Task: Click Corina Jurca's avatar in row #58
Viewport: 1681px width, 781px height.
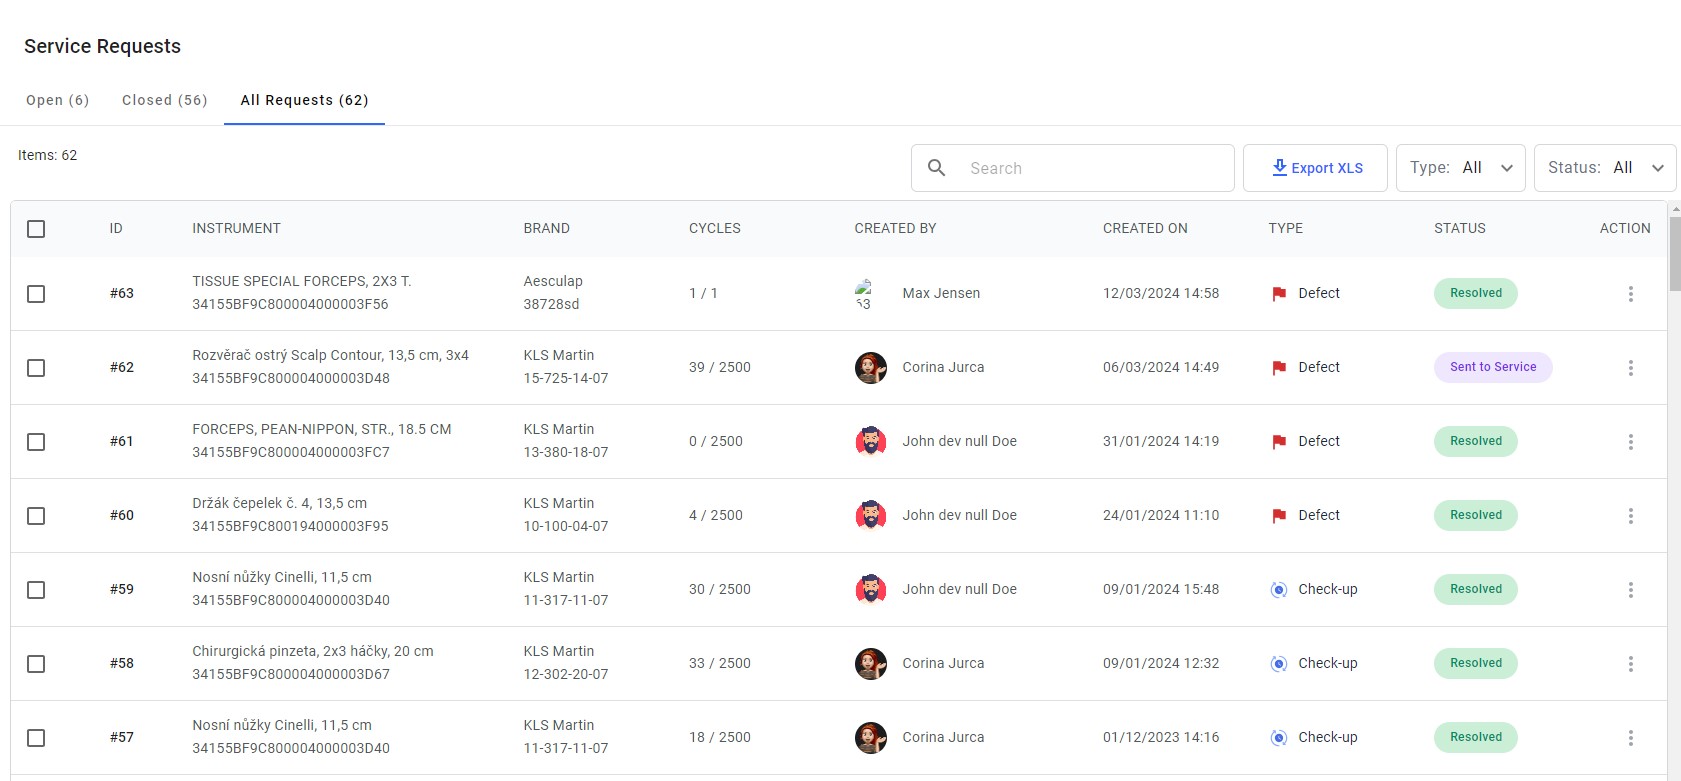Action: coord(871,663)
